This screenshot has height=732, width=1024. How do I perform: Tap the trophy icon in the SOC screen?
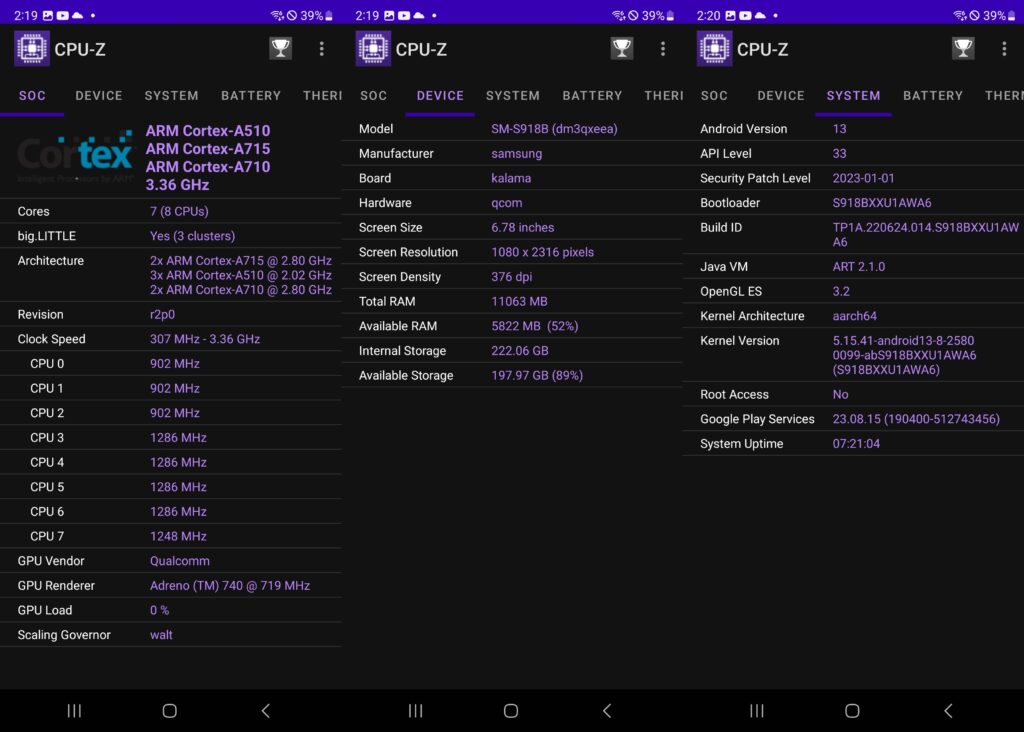click(281, 48)
